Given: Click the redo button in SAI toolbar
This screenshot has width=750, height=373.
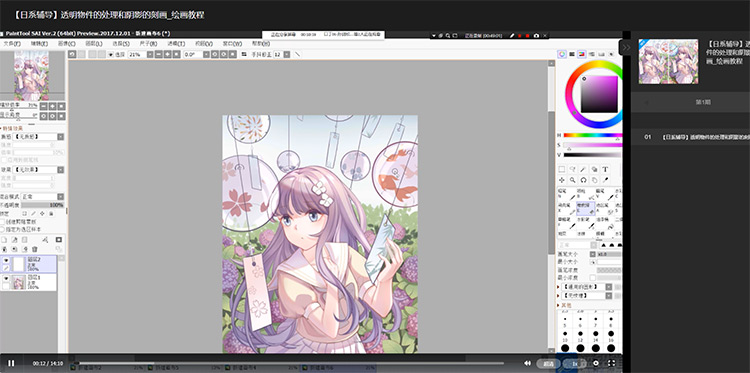Looking at the screenshot, I should (x=82, y=55).
